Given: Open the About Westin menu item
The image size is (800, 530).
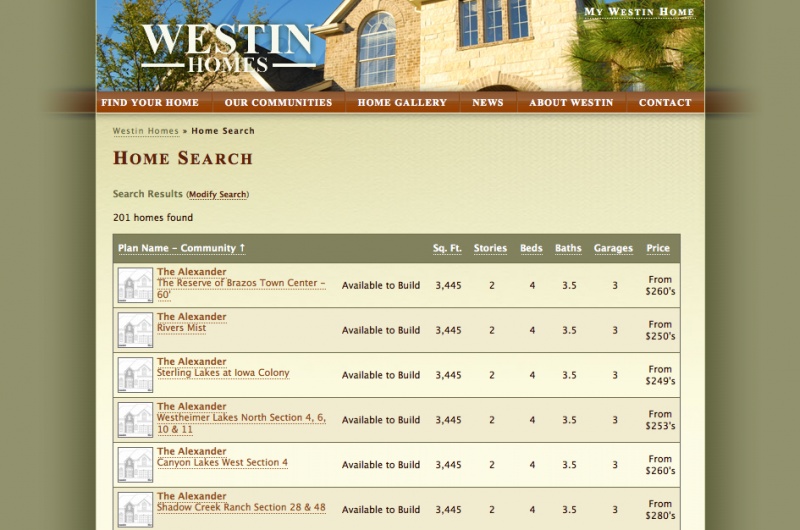Looking at the screenshot, I should point(571,103).
